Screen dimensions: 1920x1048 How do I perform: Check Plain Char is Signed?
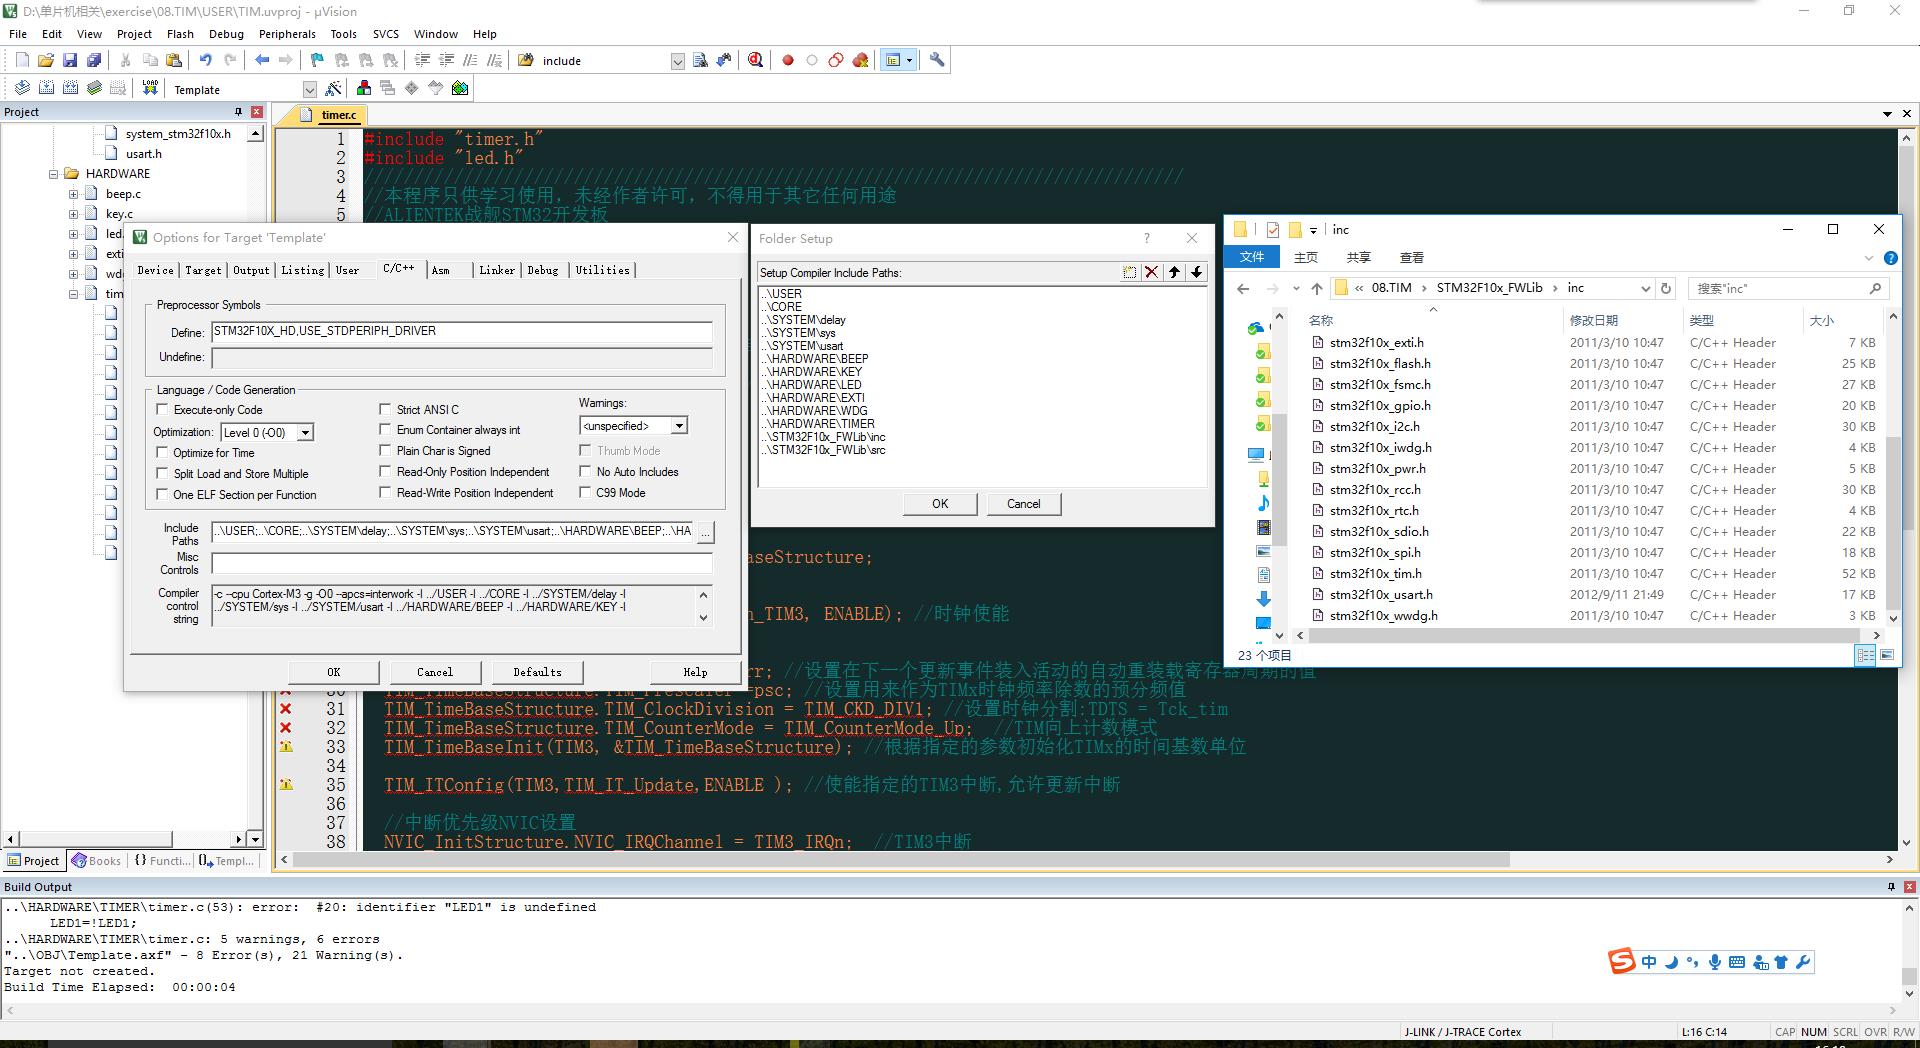[385, 451]
